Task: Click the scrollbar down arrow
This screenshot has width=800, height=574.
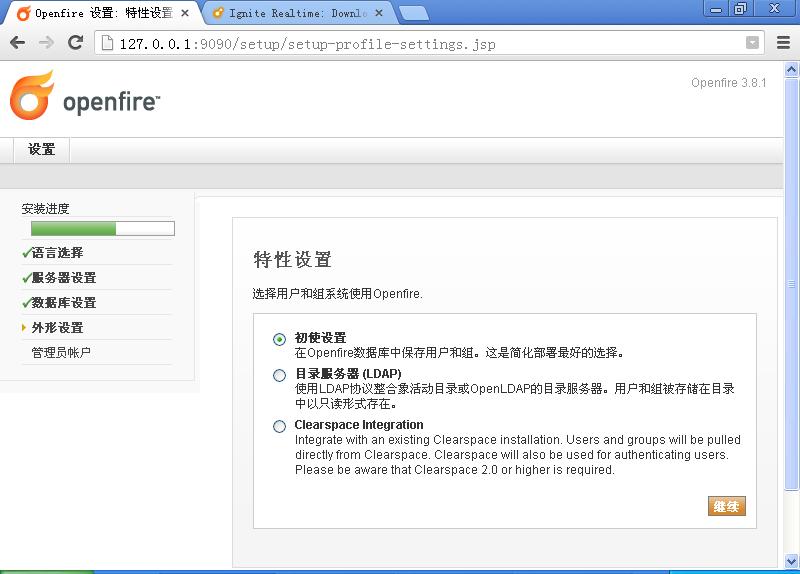Action: pos(791,561)
